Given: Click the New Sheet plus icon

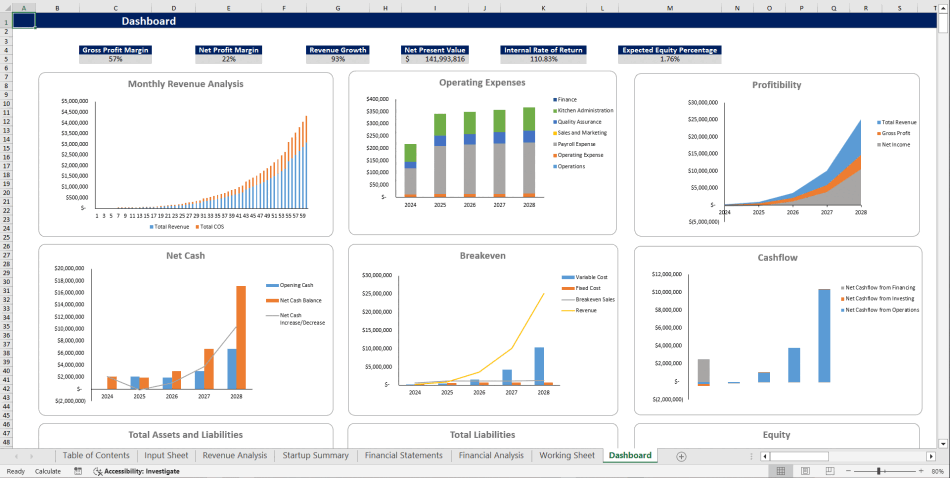Looking at the screenshot, I should click(681, 456).
